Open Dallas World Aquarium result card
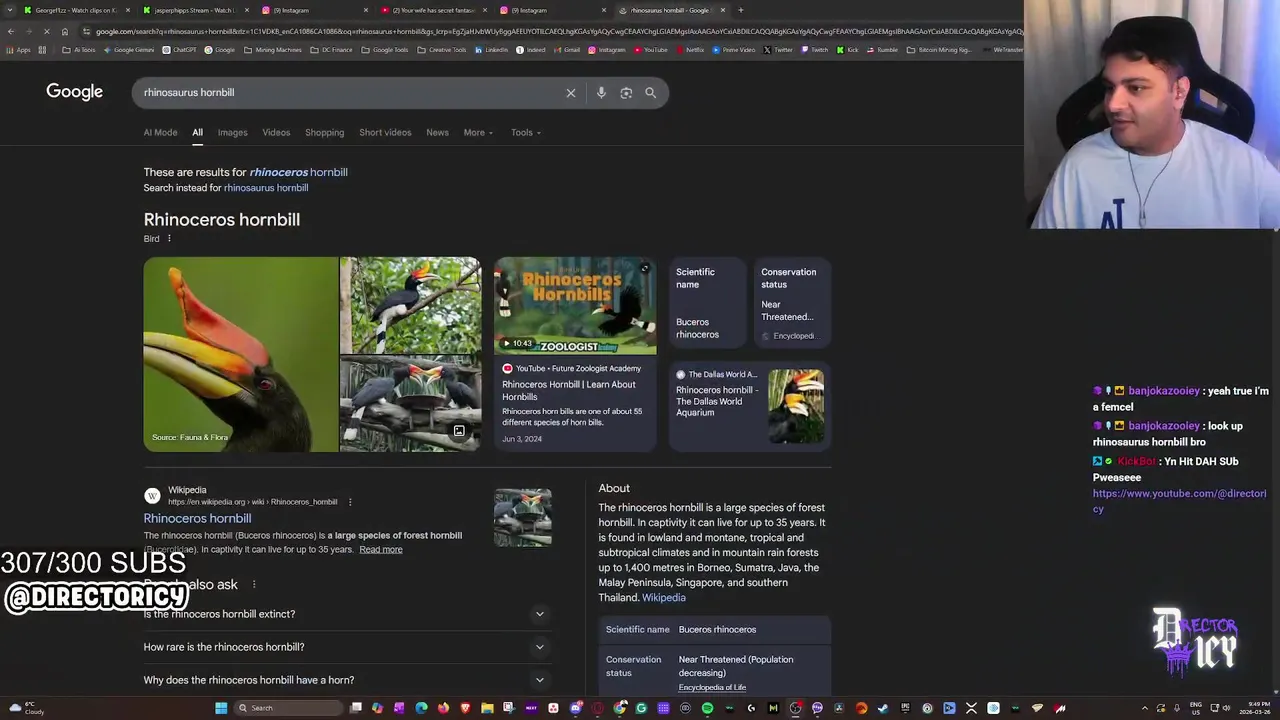This screenshot has width=1280, height=720. coord(749,406)
